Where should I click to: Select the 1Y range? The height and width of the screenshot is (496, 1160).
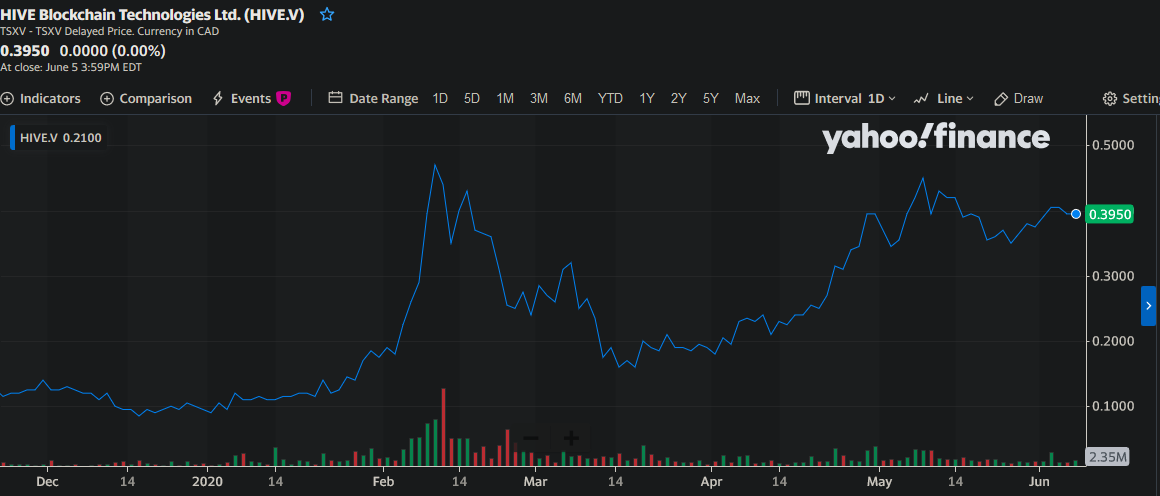[x=647, y=98]
